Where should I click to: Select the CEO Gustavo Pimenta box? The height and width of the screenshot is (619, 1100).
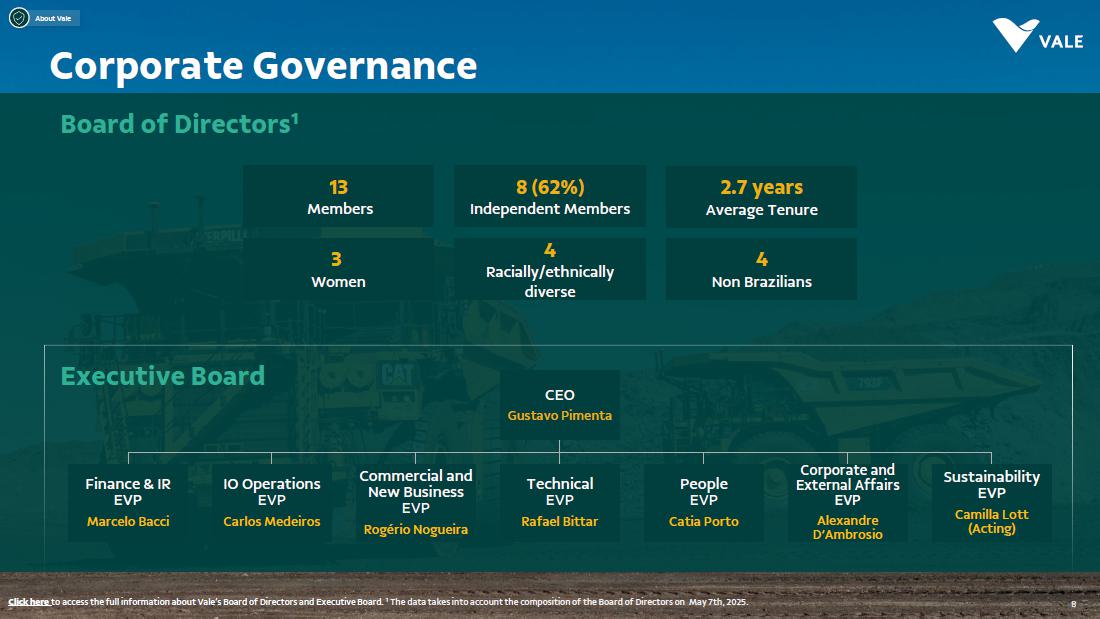(x=559, y=405)
